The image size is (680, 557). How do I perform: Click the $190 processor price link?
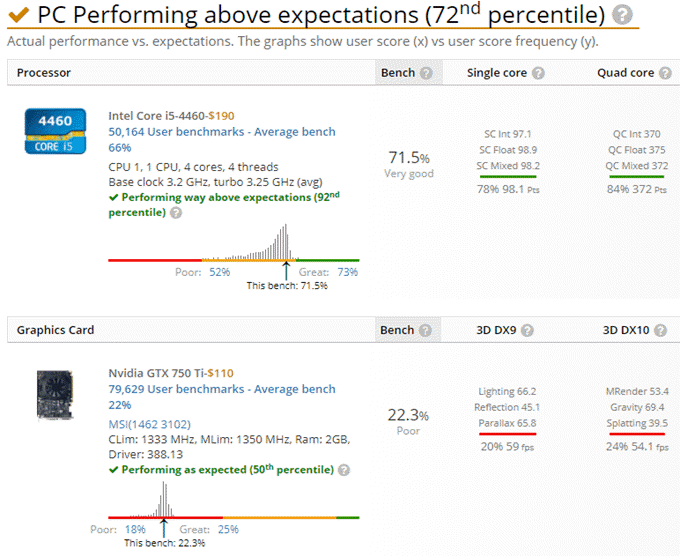[221, 116]
